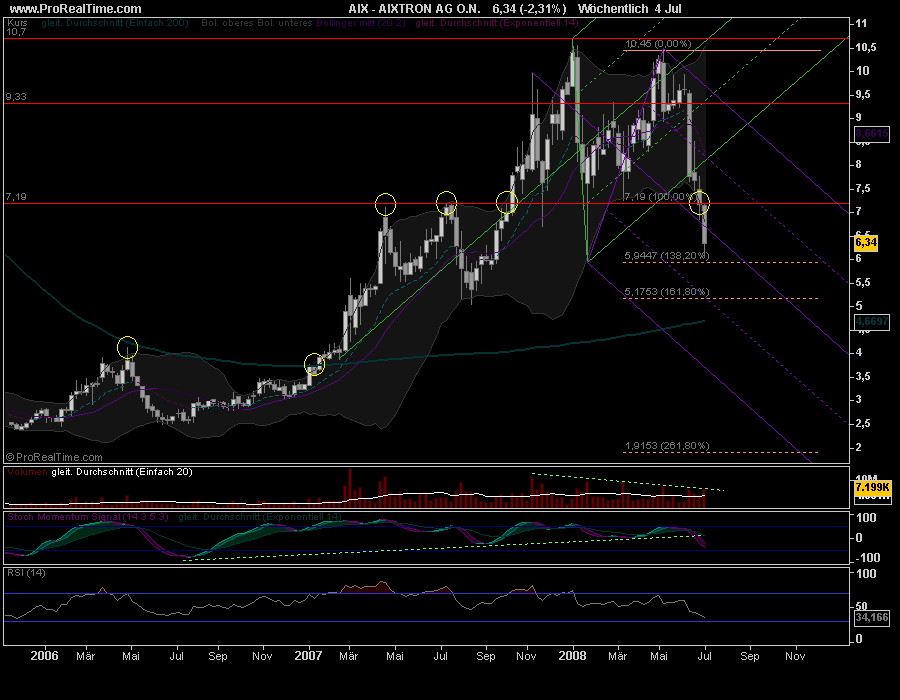Click the 2,5 price scale label
Viewport: 900px width, 700px height.
point(862,423)
